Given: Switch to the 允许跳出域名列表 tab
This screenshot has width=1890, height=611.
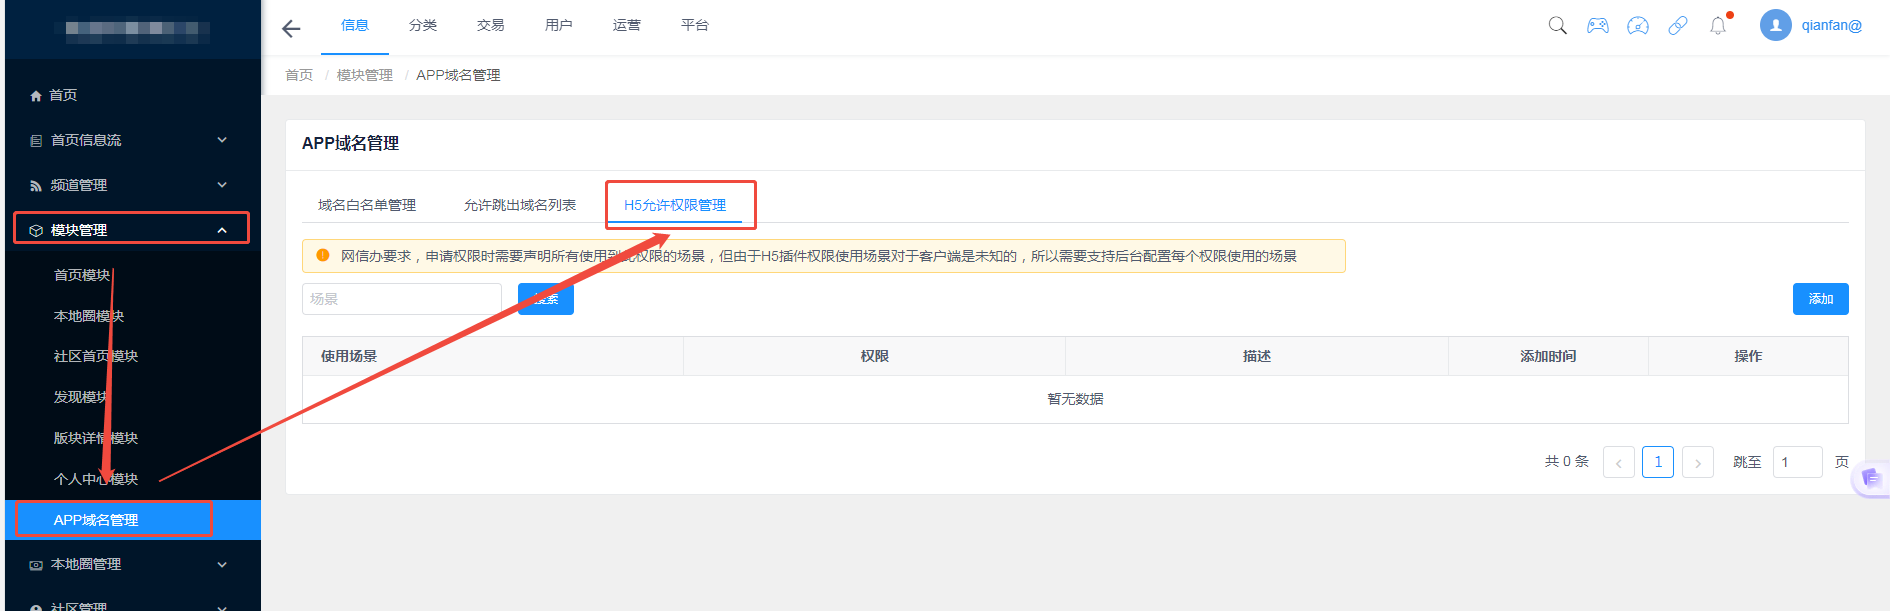Looking at the screenshot, I should [x=519, y=205].
